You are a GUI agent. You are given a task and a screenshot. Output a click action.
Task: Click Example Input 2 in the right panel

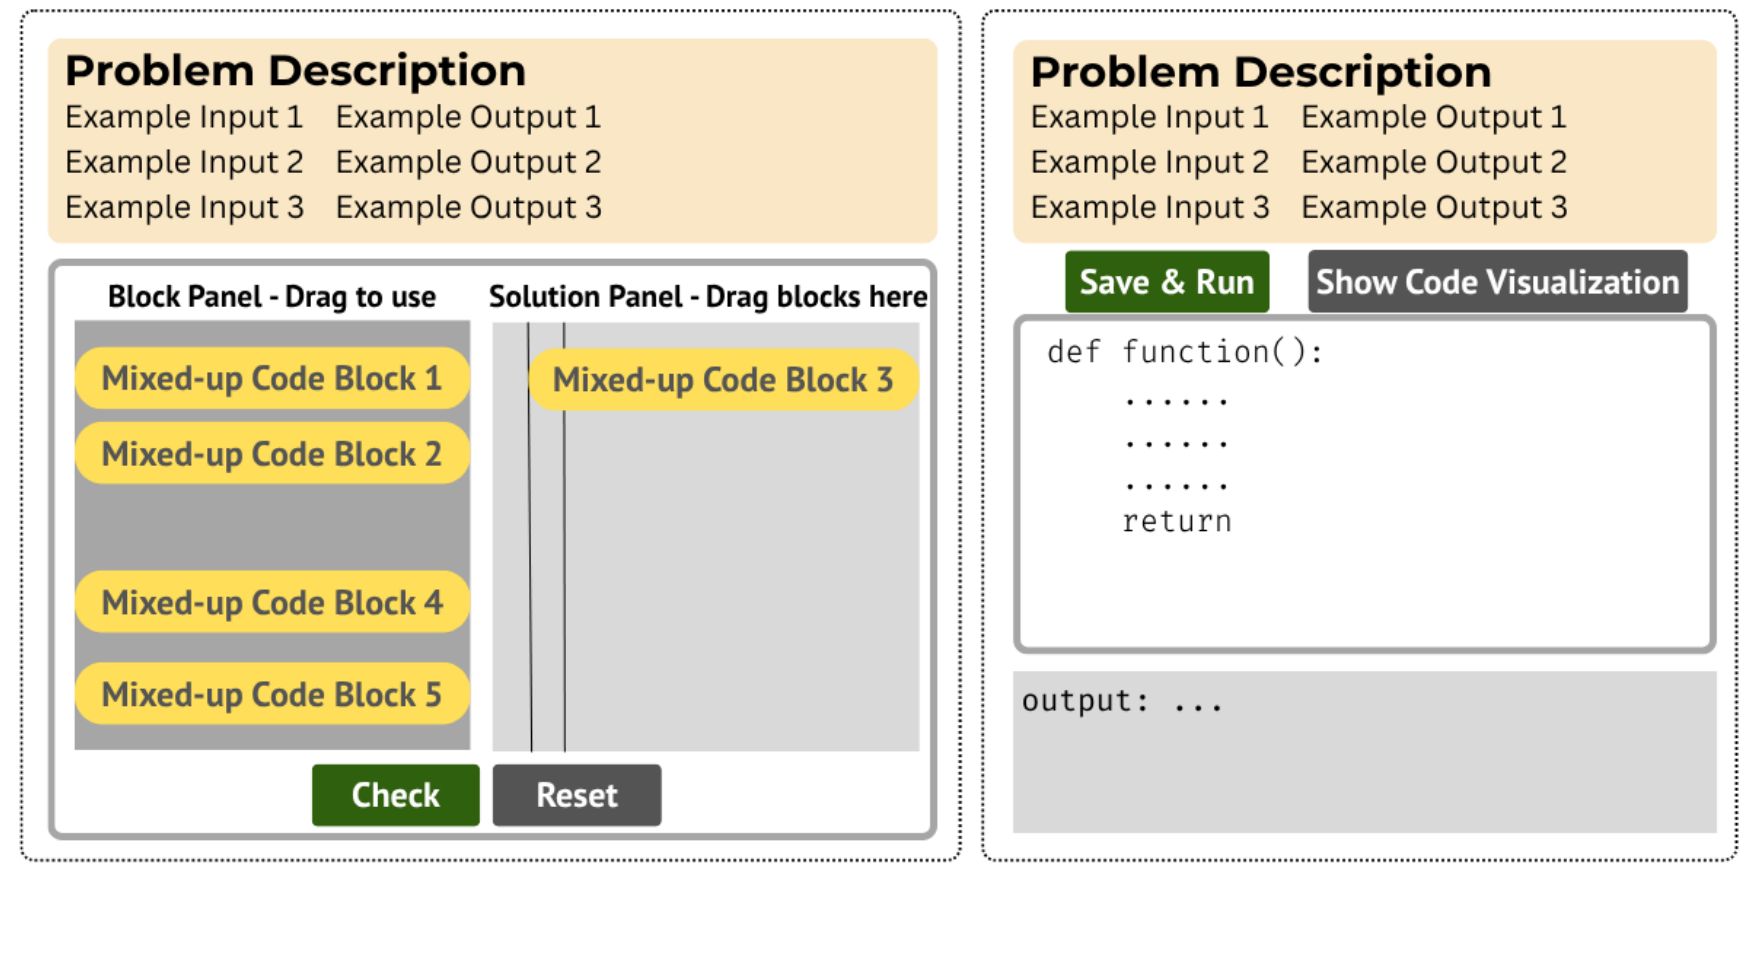pos(1149,162)
